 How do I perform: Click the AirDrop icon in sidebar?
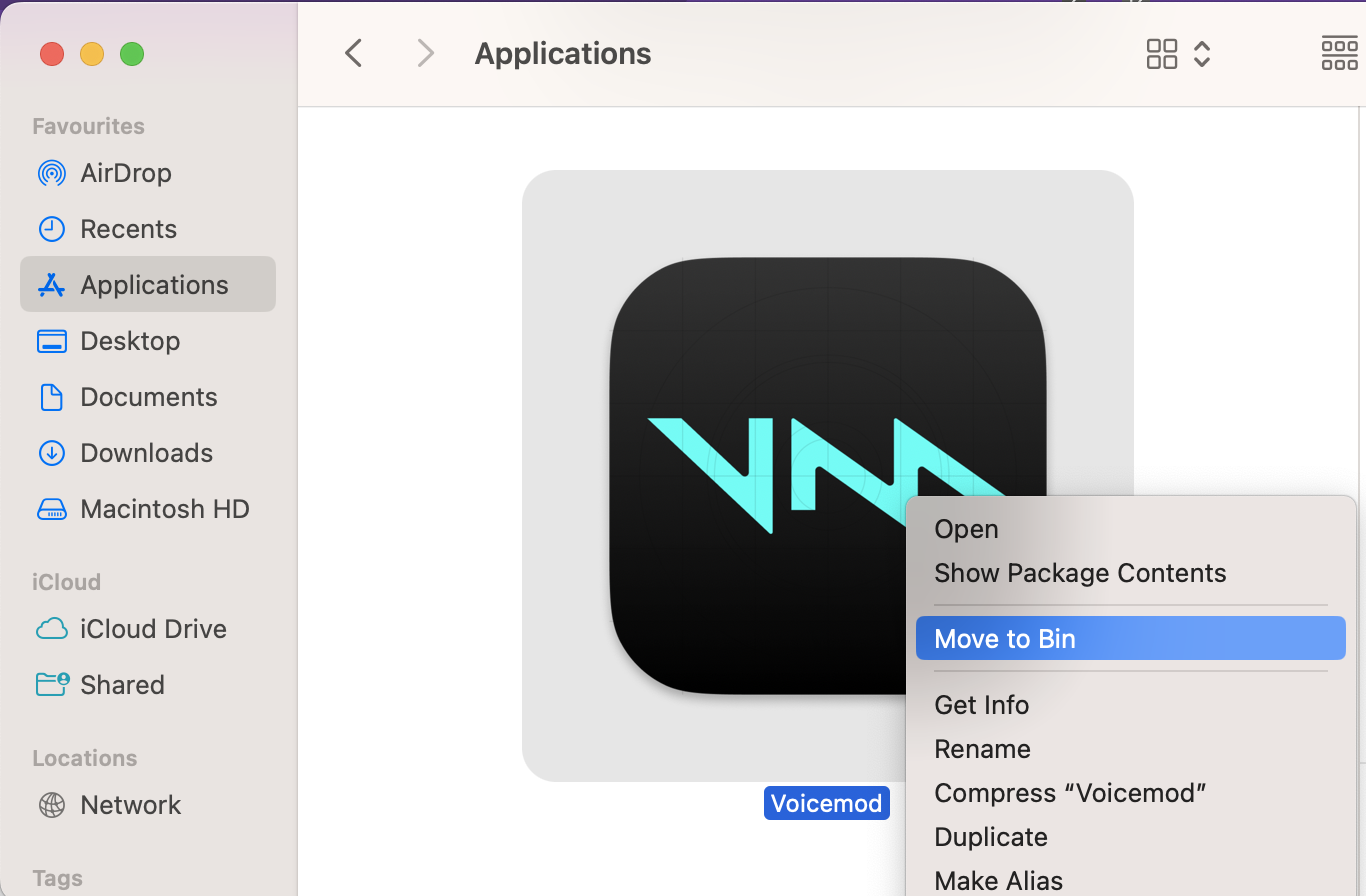(51, 173)
